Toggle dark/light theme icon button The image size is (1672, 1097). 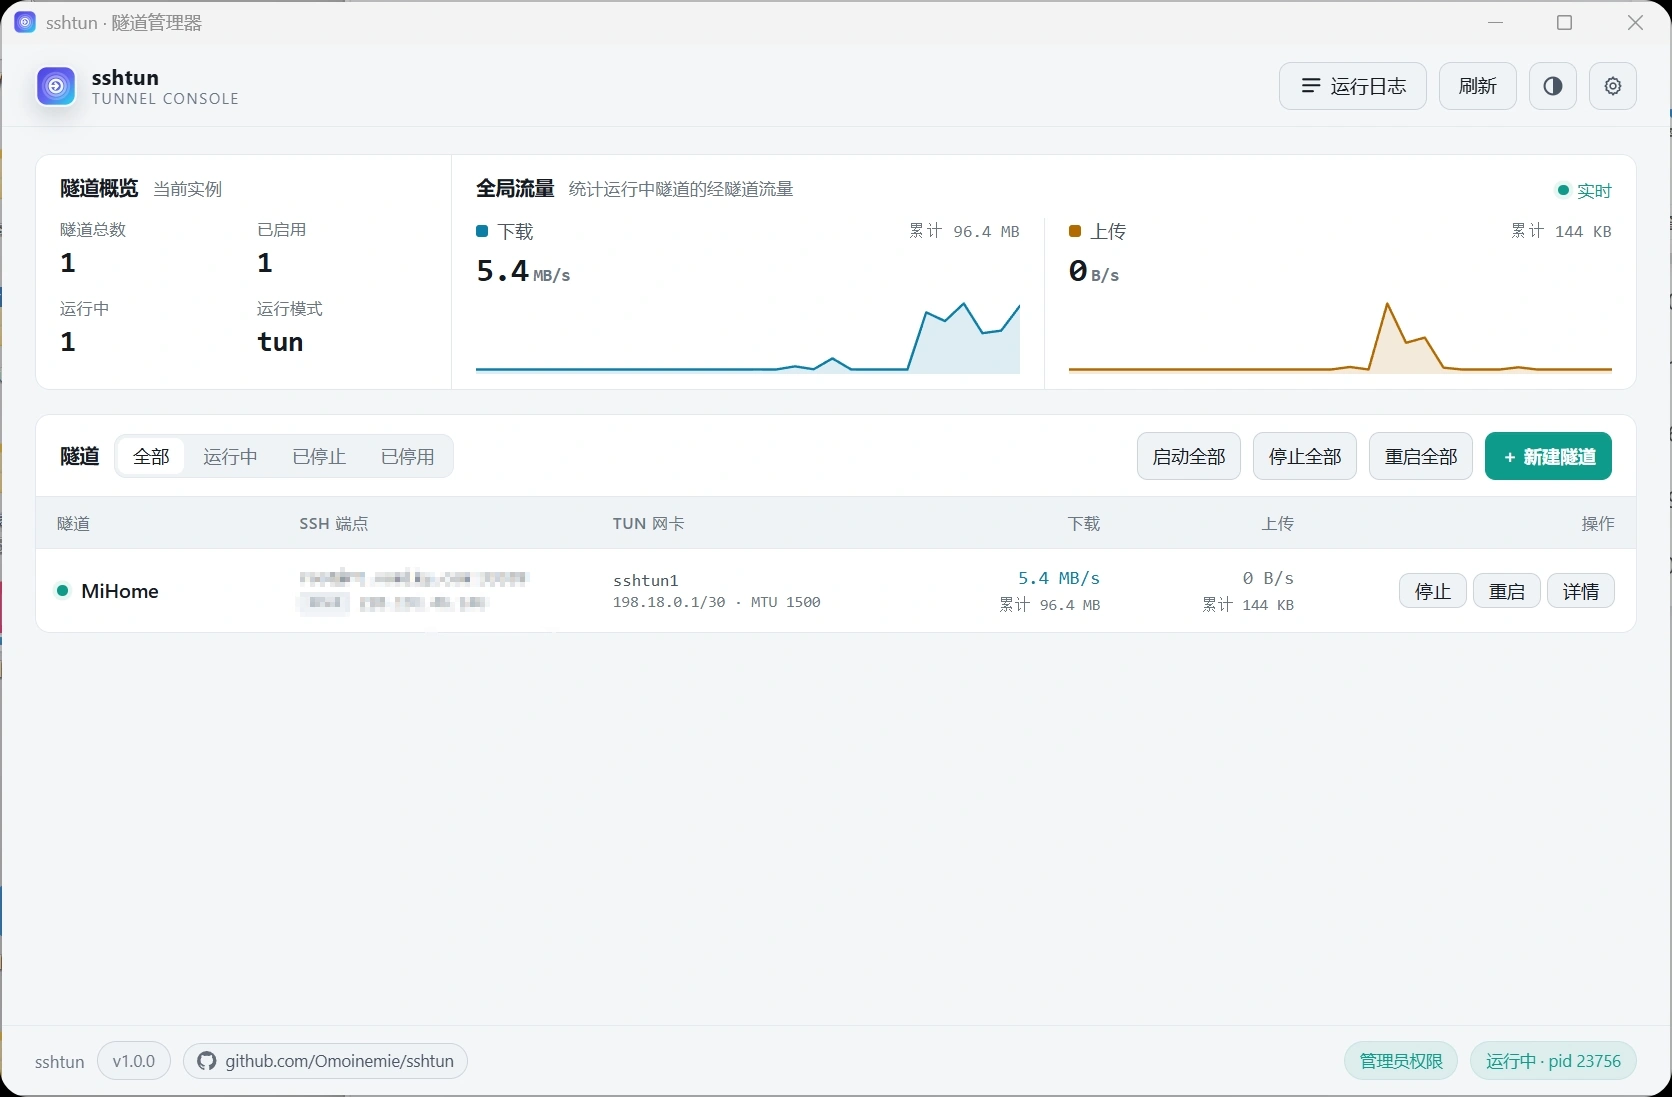pyautogui.click(x=1553, y=86)
